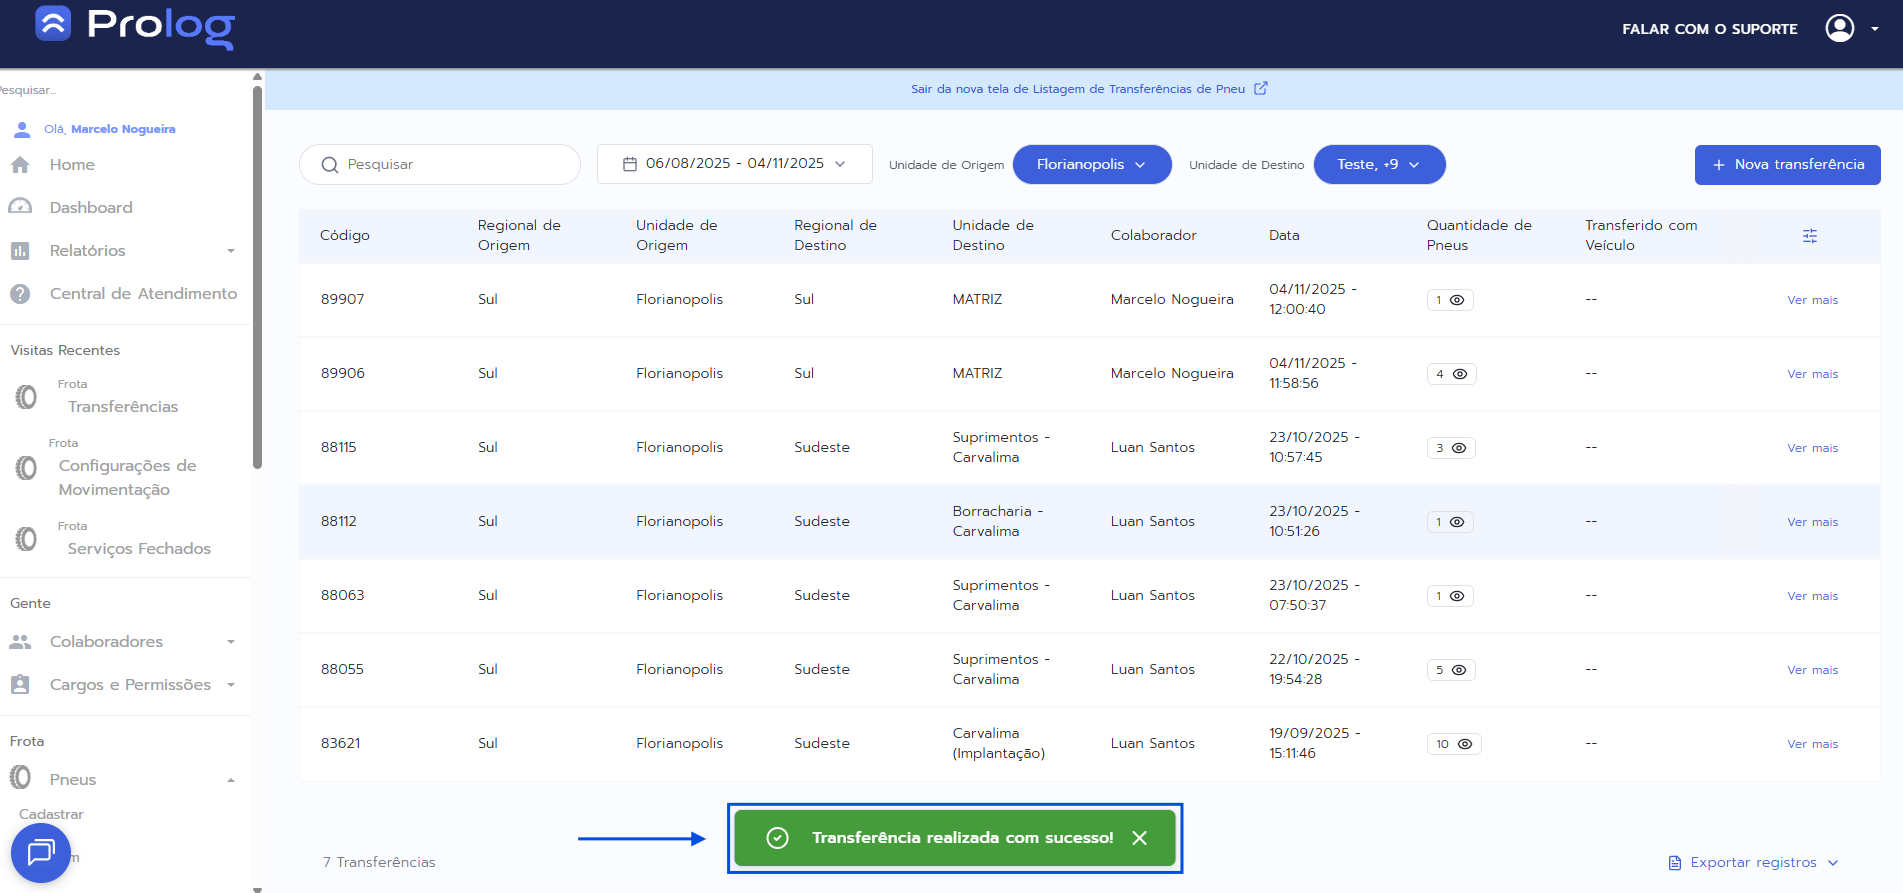Open the chat support bubble
1903x893 pixels.
coord(41,853)
